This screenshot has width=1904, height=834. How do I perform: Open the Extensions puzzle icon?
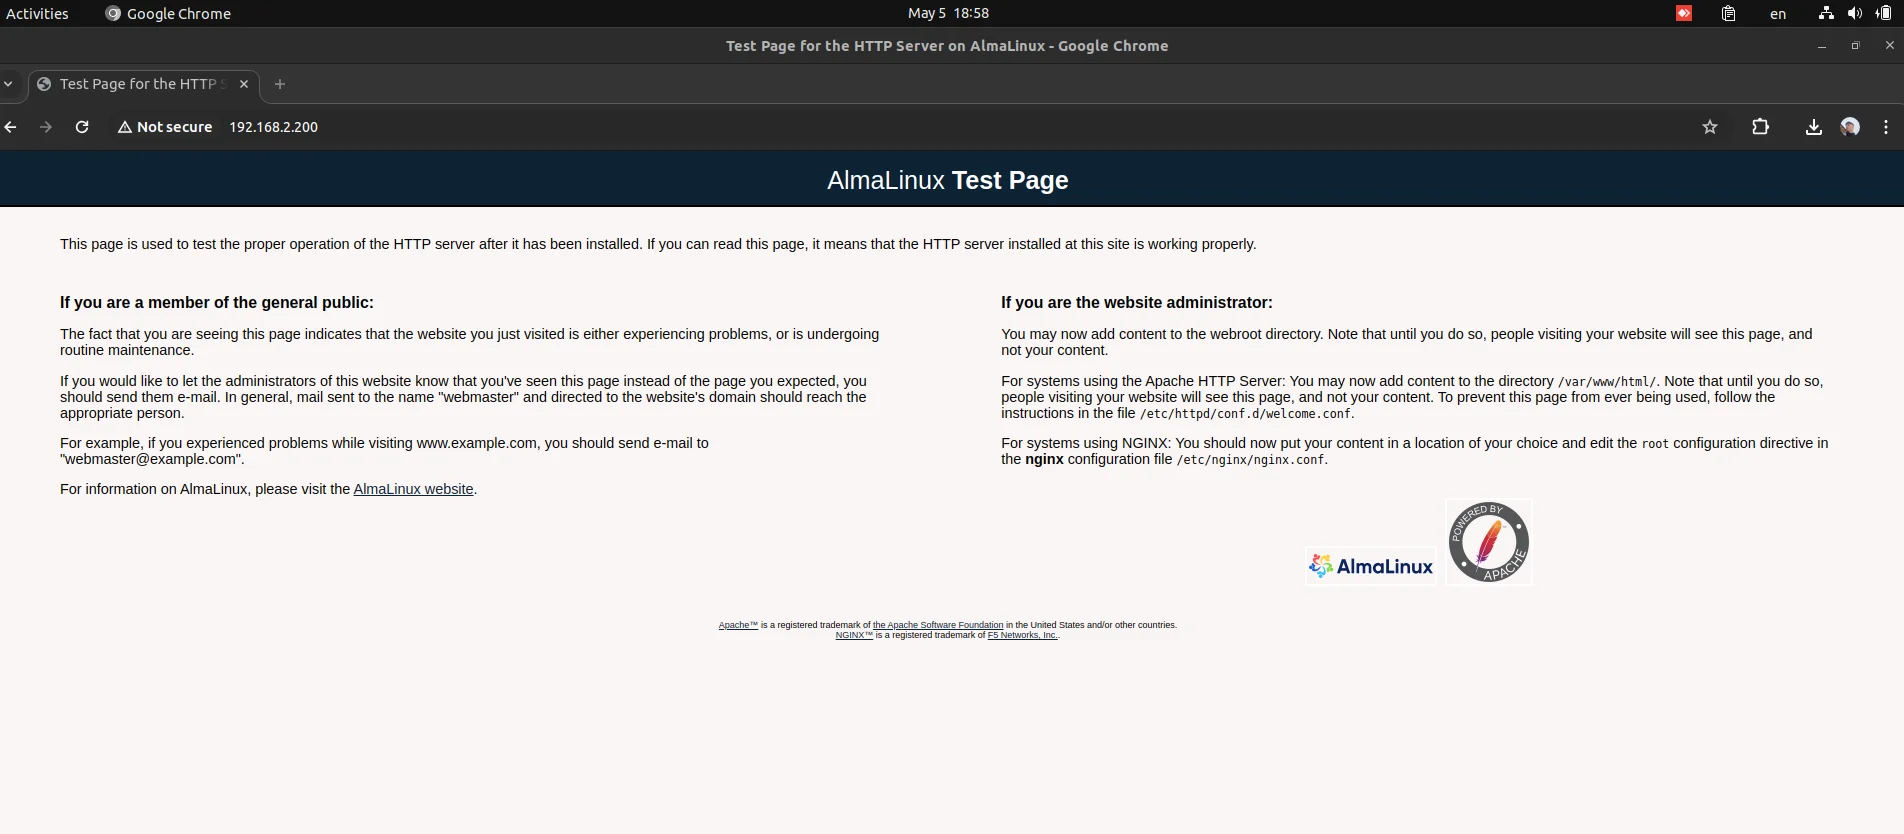click(x=1761, y=127)
